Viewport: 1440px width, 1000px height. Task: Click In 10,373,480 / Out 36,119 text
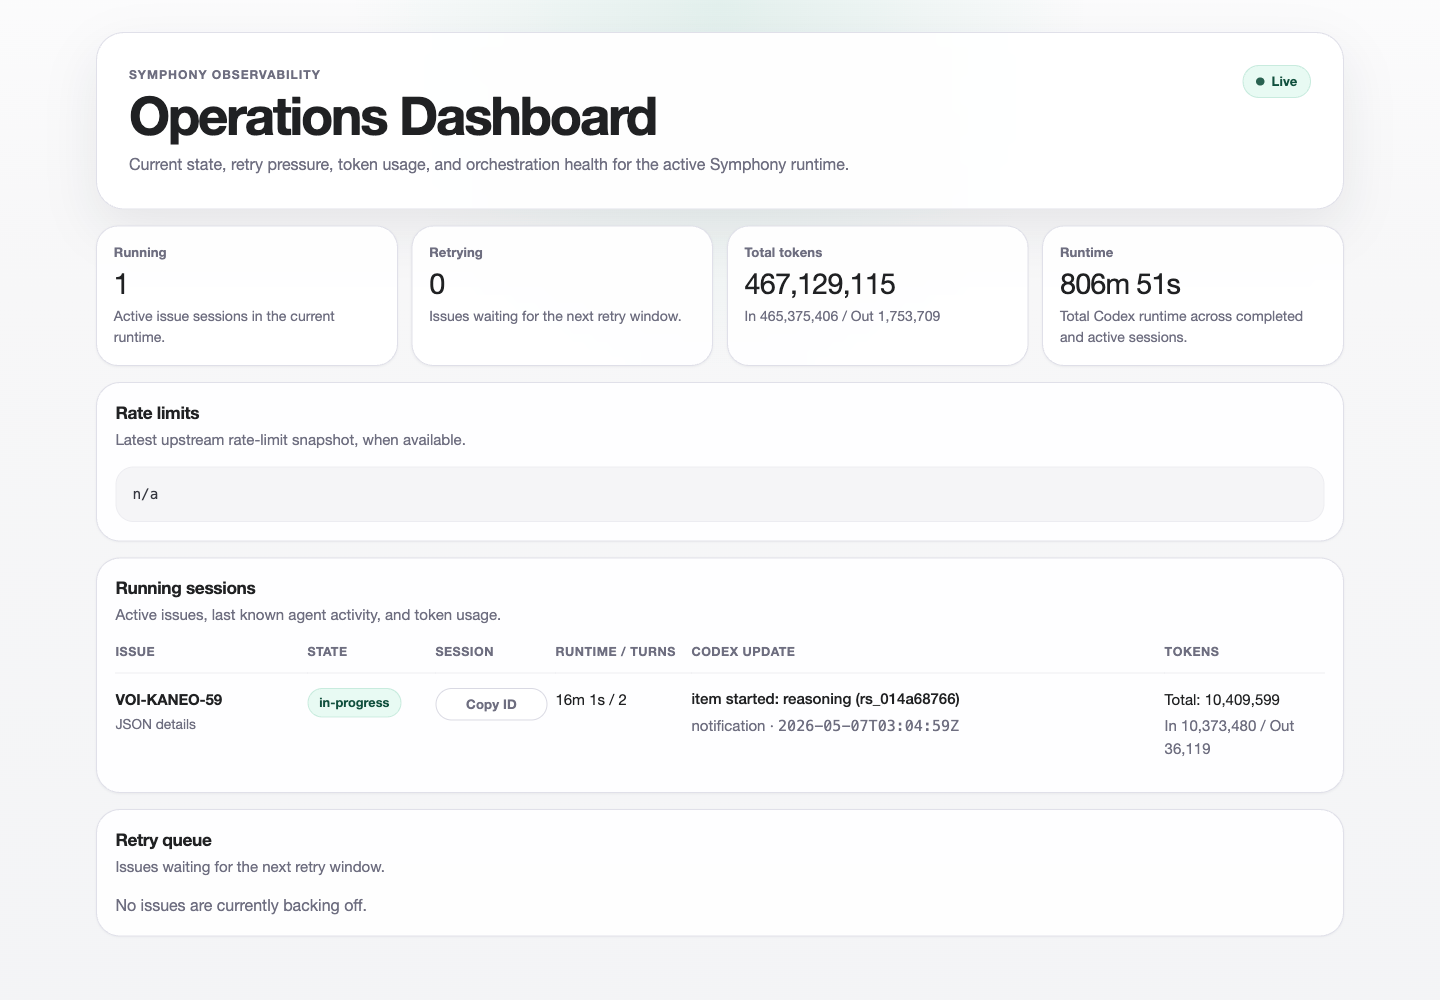click(1229, 737)
